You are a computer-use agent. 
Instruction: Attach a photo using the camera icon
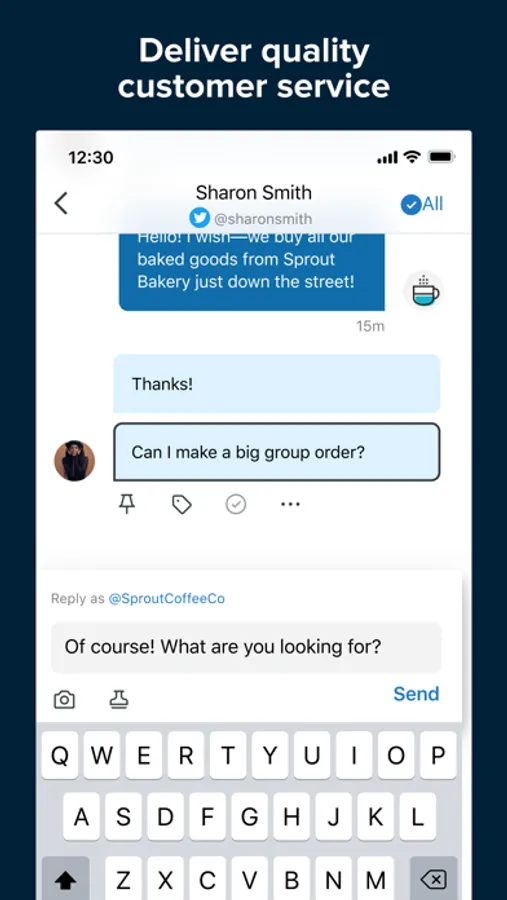tap(64, 700)
